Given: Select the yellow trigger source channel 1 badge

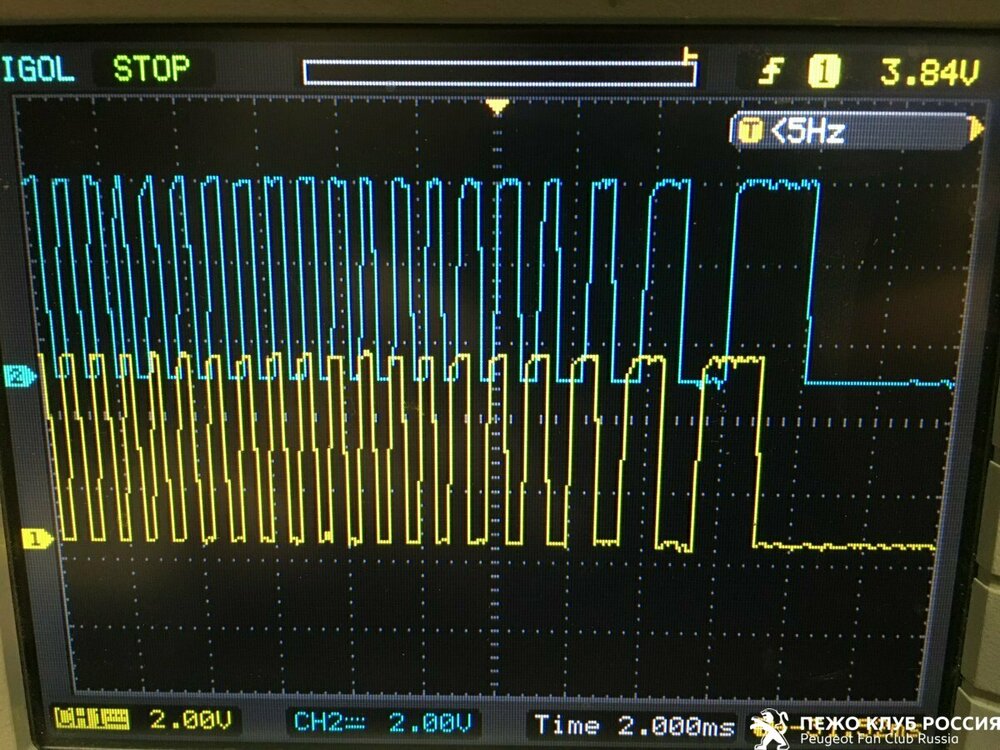Looking at the screenshot, I should 824,71.
